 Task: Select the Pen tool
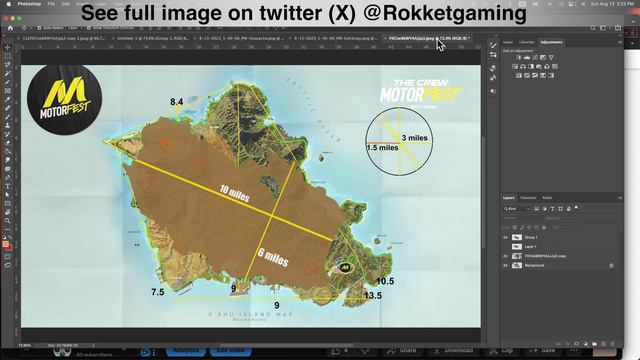[7, 177]
